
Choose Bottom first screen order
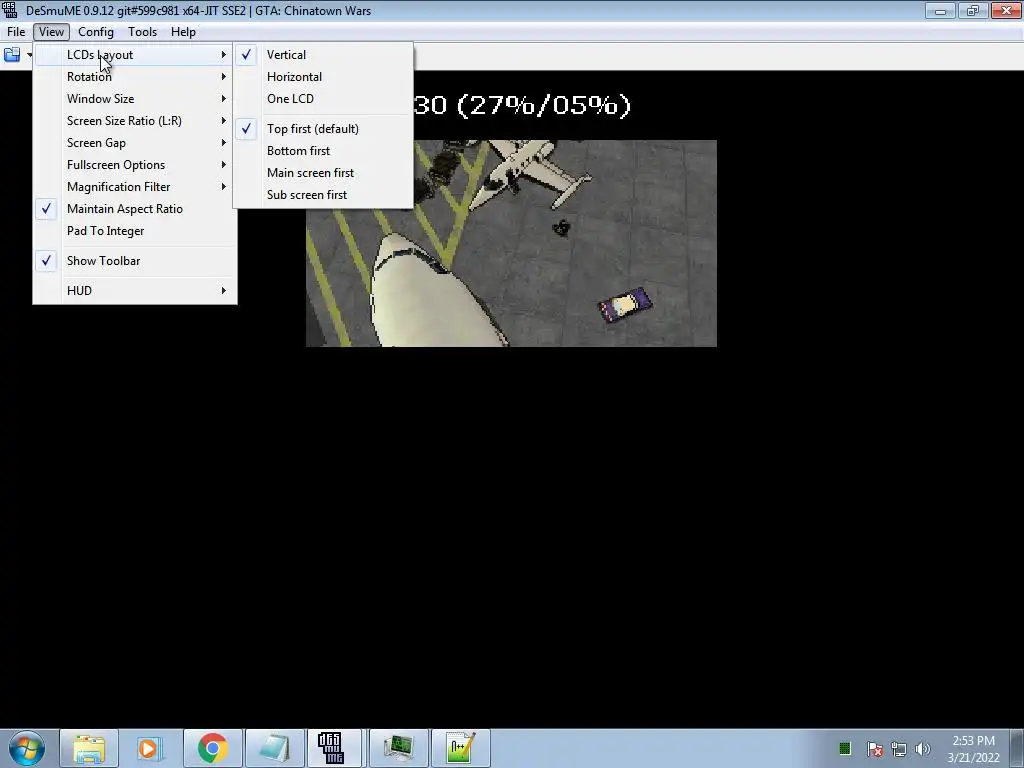pos(323,151)
